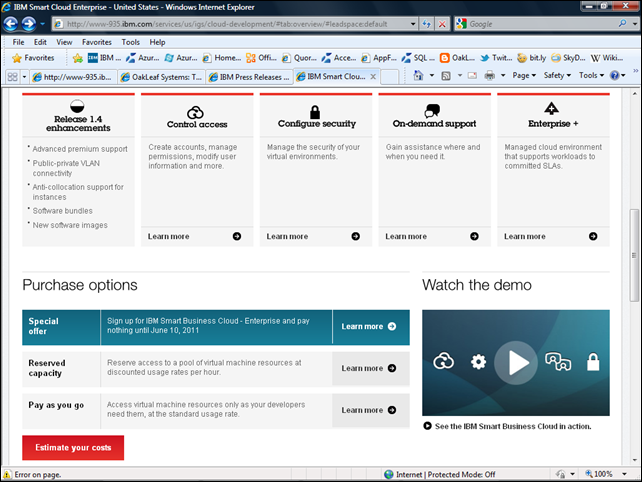
Task: Expand the Home button dropdown arrow
Action: coord(431,75)
